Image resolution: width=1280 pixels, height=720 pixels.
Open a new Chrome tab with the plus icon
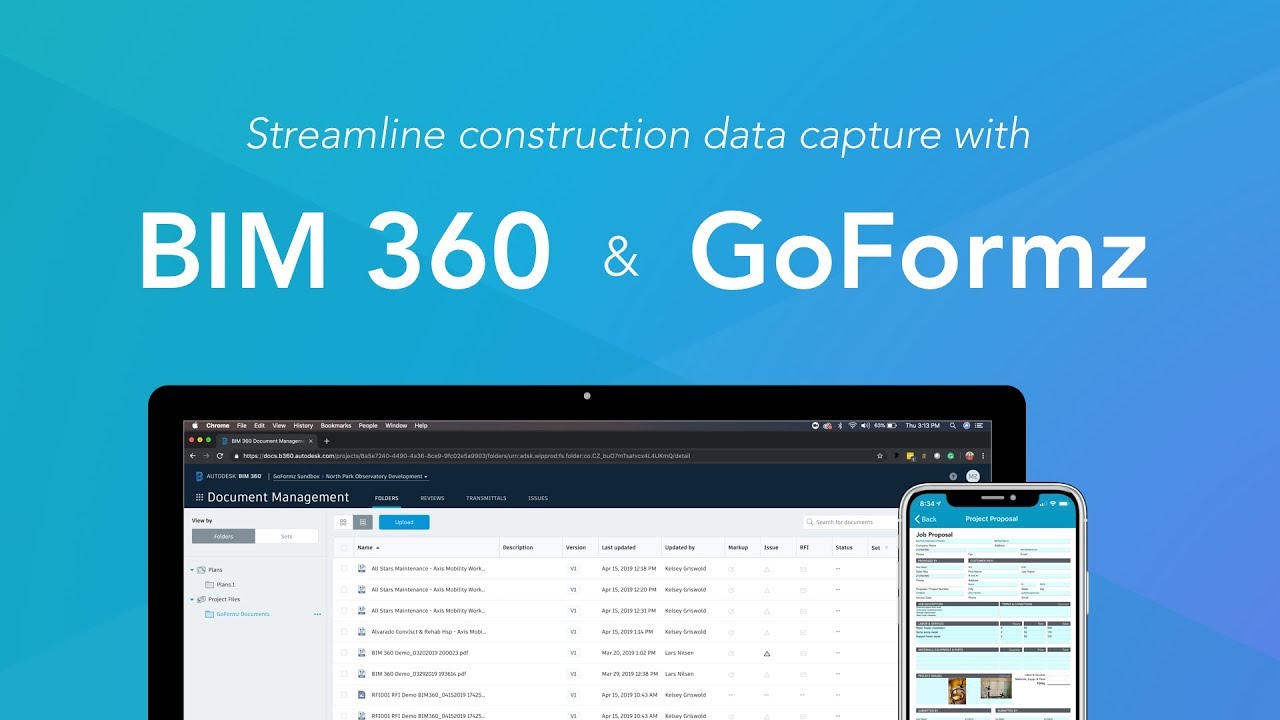coord(326,441)
